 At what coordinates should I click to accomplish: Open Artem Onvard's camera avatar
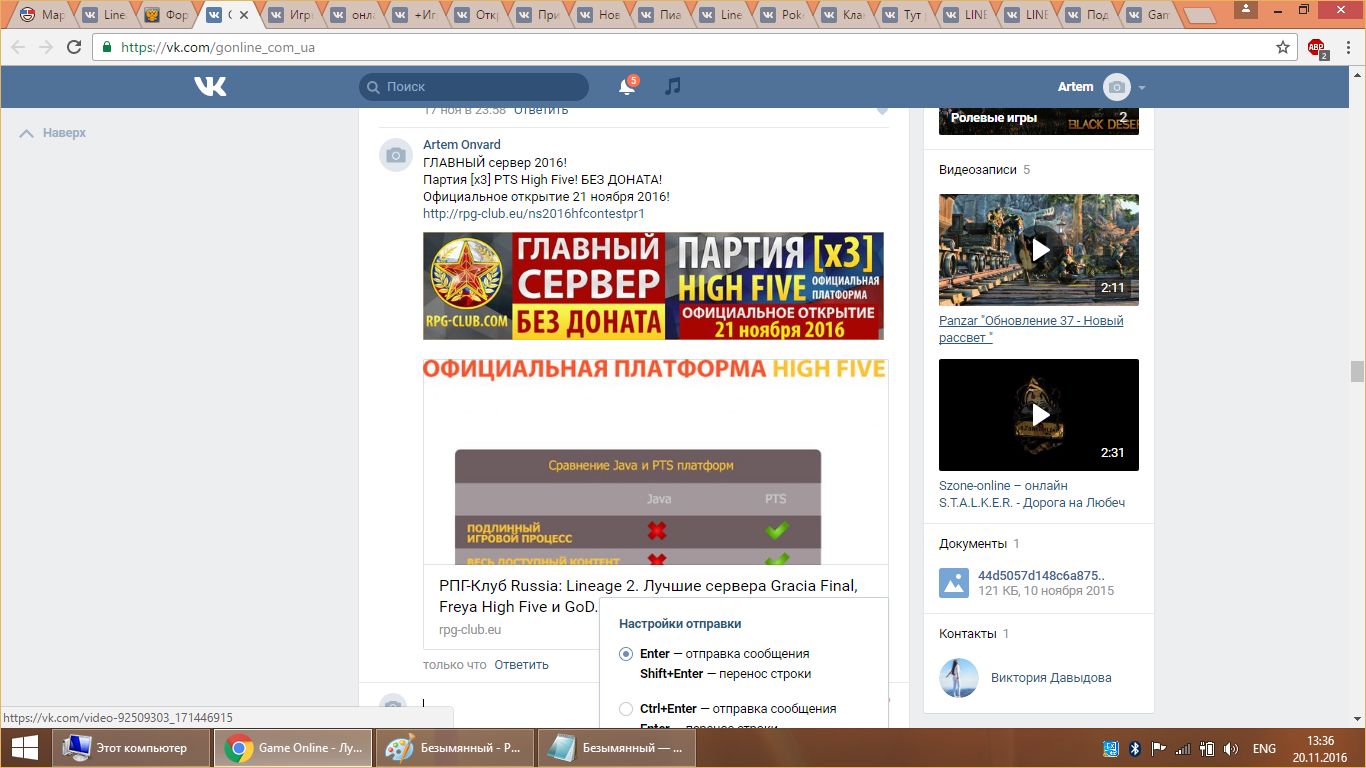pyautogui.click(x=396, y=155)
